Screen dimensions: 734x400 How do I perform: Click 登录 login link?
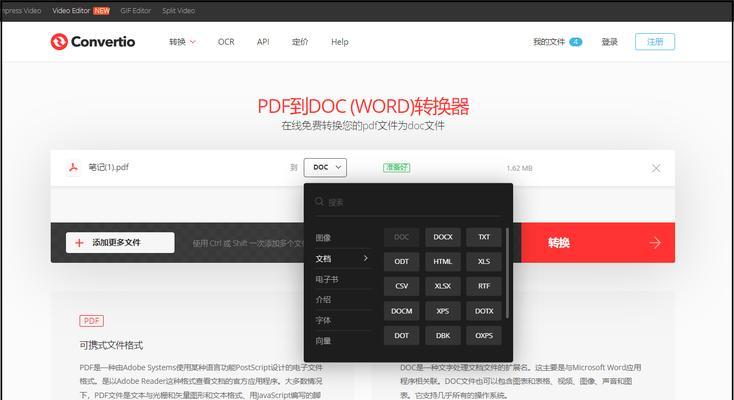pos(609,42)
